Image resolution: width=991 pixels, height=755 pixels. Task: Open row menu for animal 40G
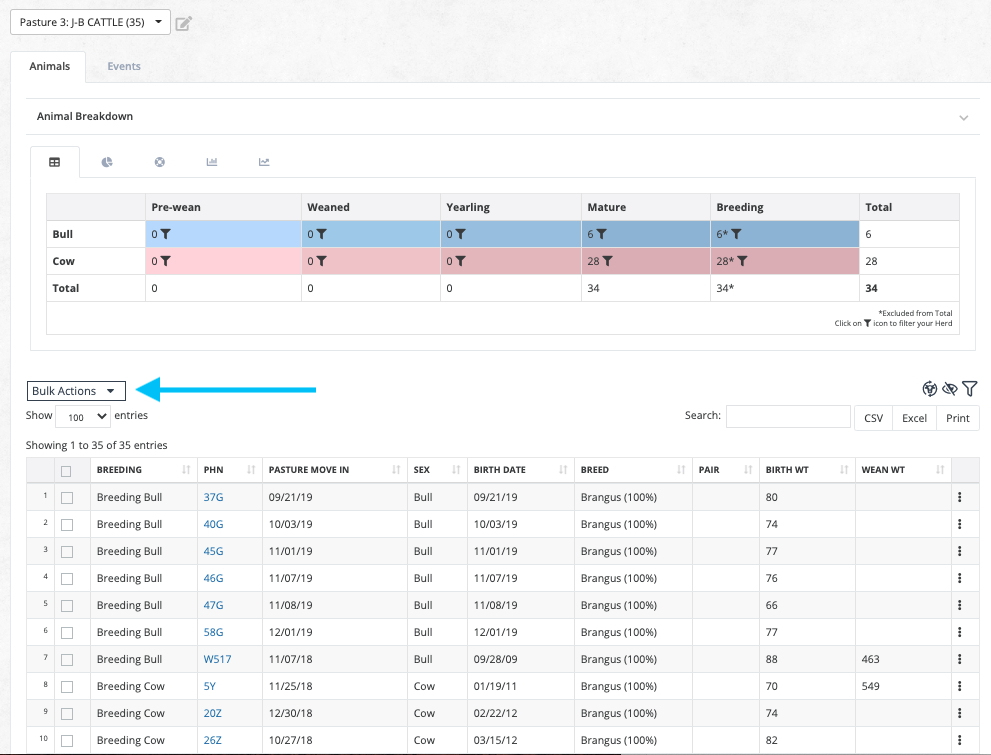point(959,524)
